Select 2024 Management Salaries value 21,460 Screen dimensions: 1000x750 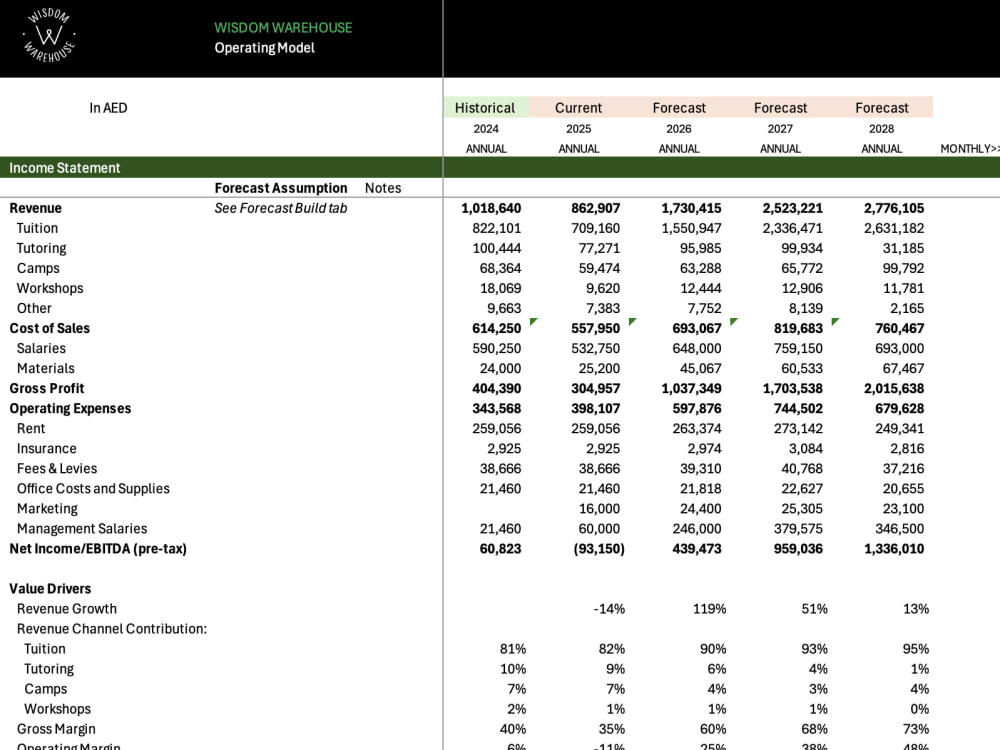501,529
